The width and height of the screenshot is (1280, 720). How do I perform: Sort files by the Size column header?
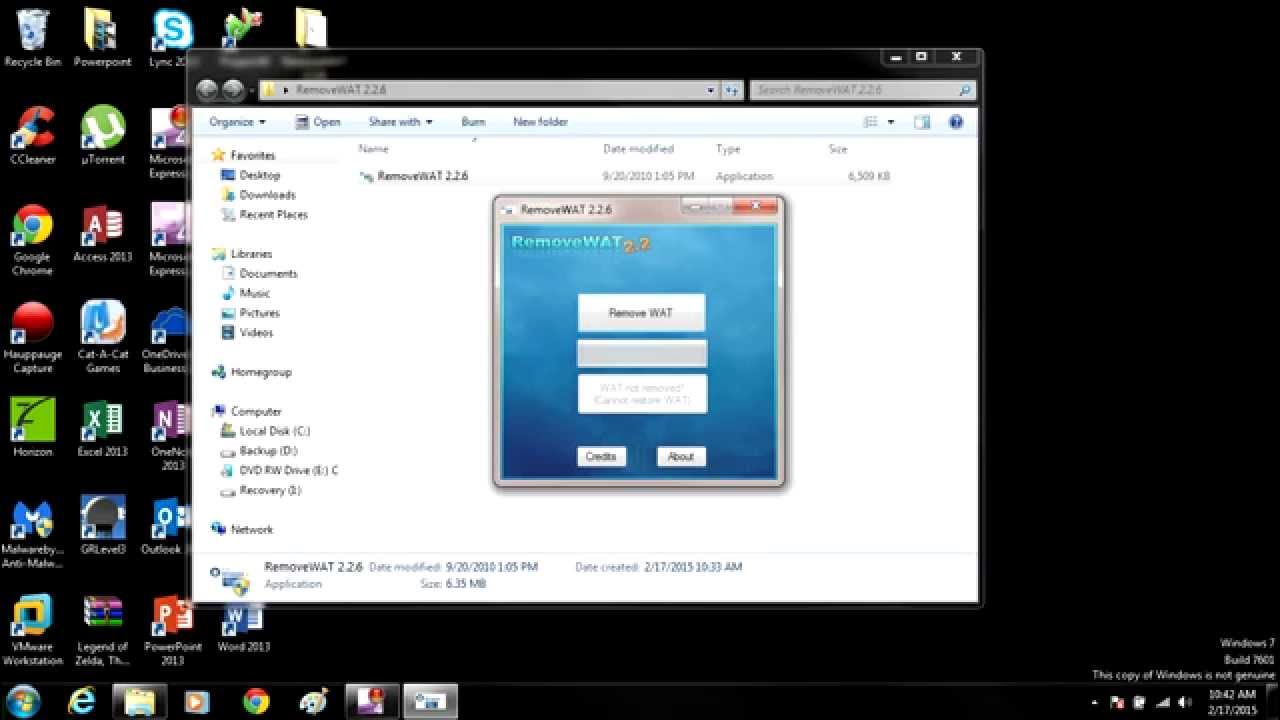pos(838,149)
